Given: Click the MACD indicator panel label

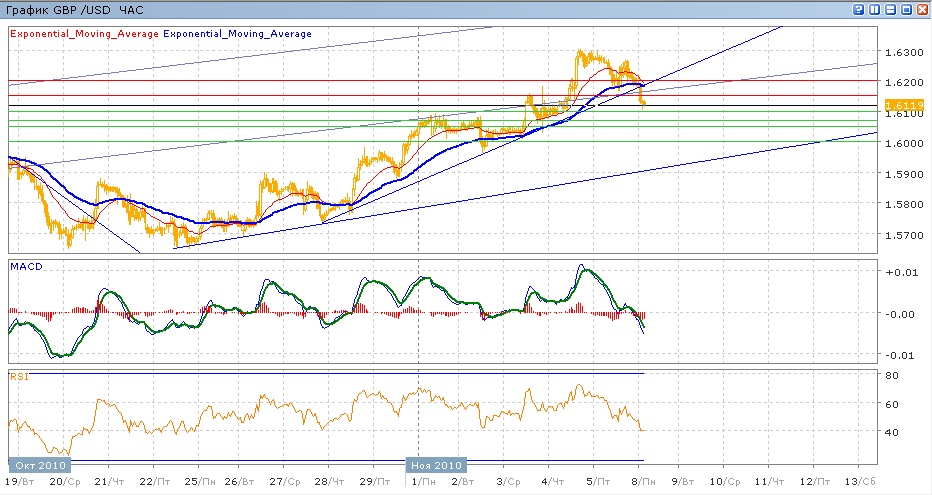Looking at the screenshot, I should (x=25, y=265).
